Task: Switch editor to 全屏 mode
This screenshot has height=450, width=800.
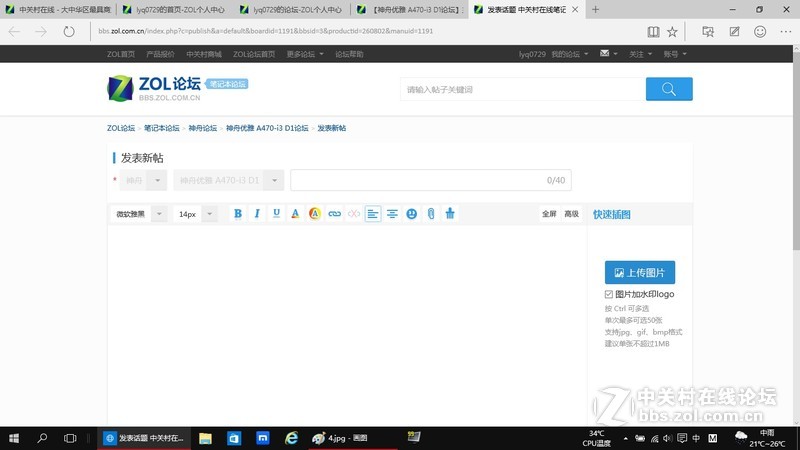Action: [x=549, y=214]
